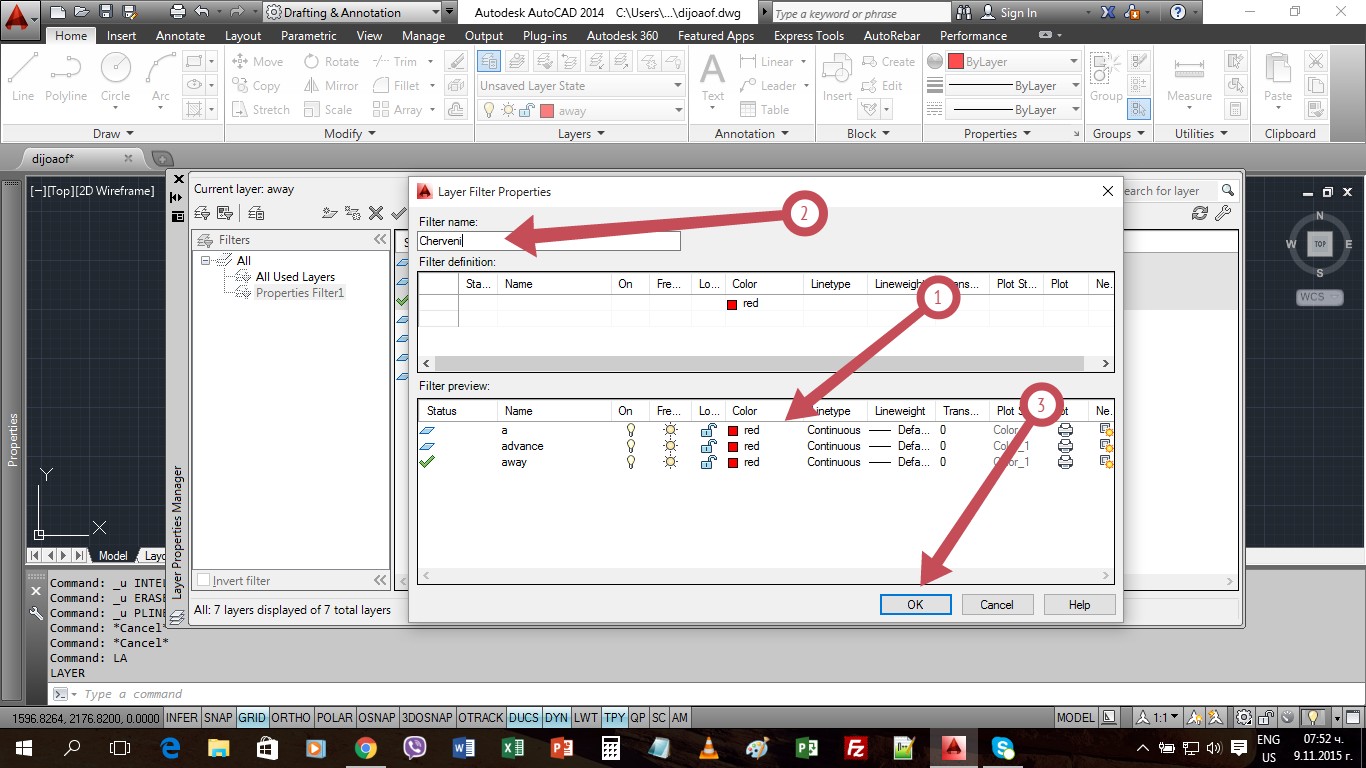Click Sign In at the top
The width and height of the screenshot is (1366, 768).
coord(1009,13)
